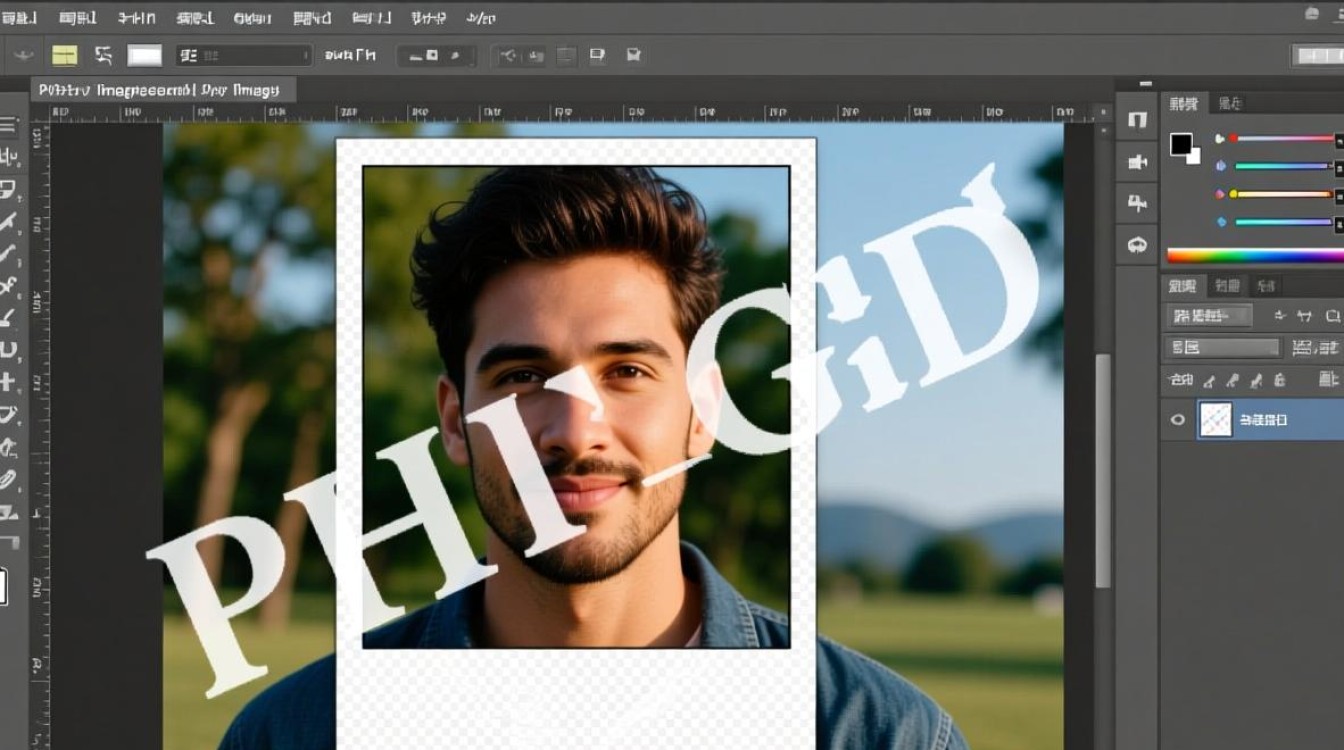This screenshot has height=750, width=1344.
Task: Click the hamburger lines icon atop the toolbar
Action: tap(8, 125)
